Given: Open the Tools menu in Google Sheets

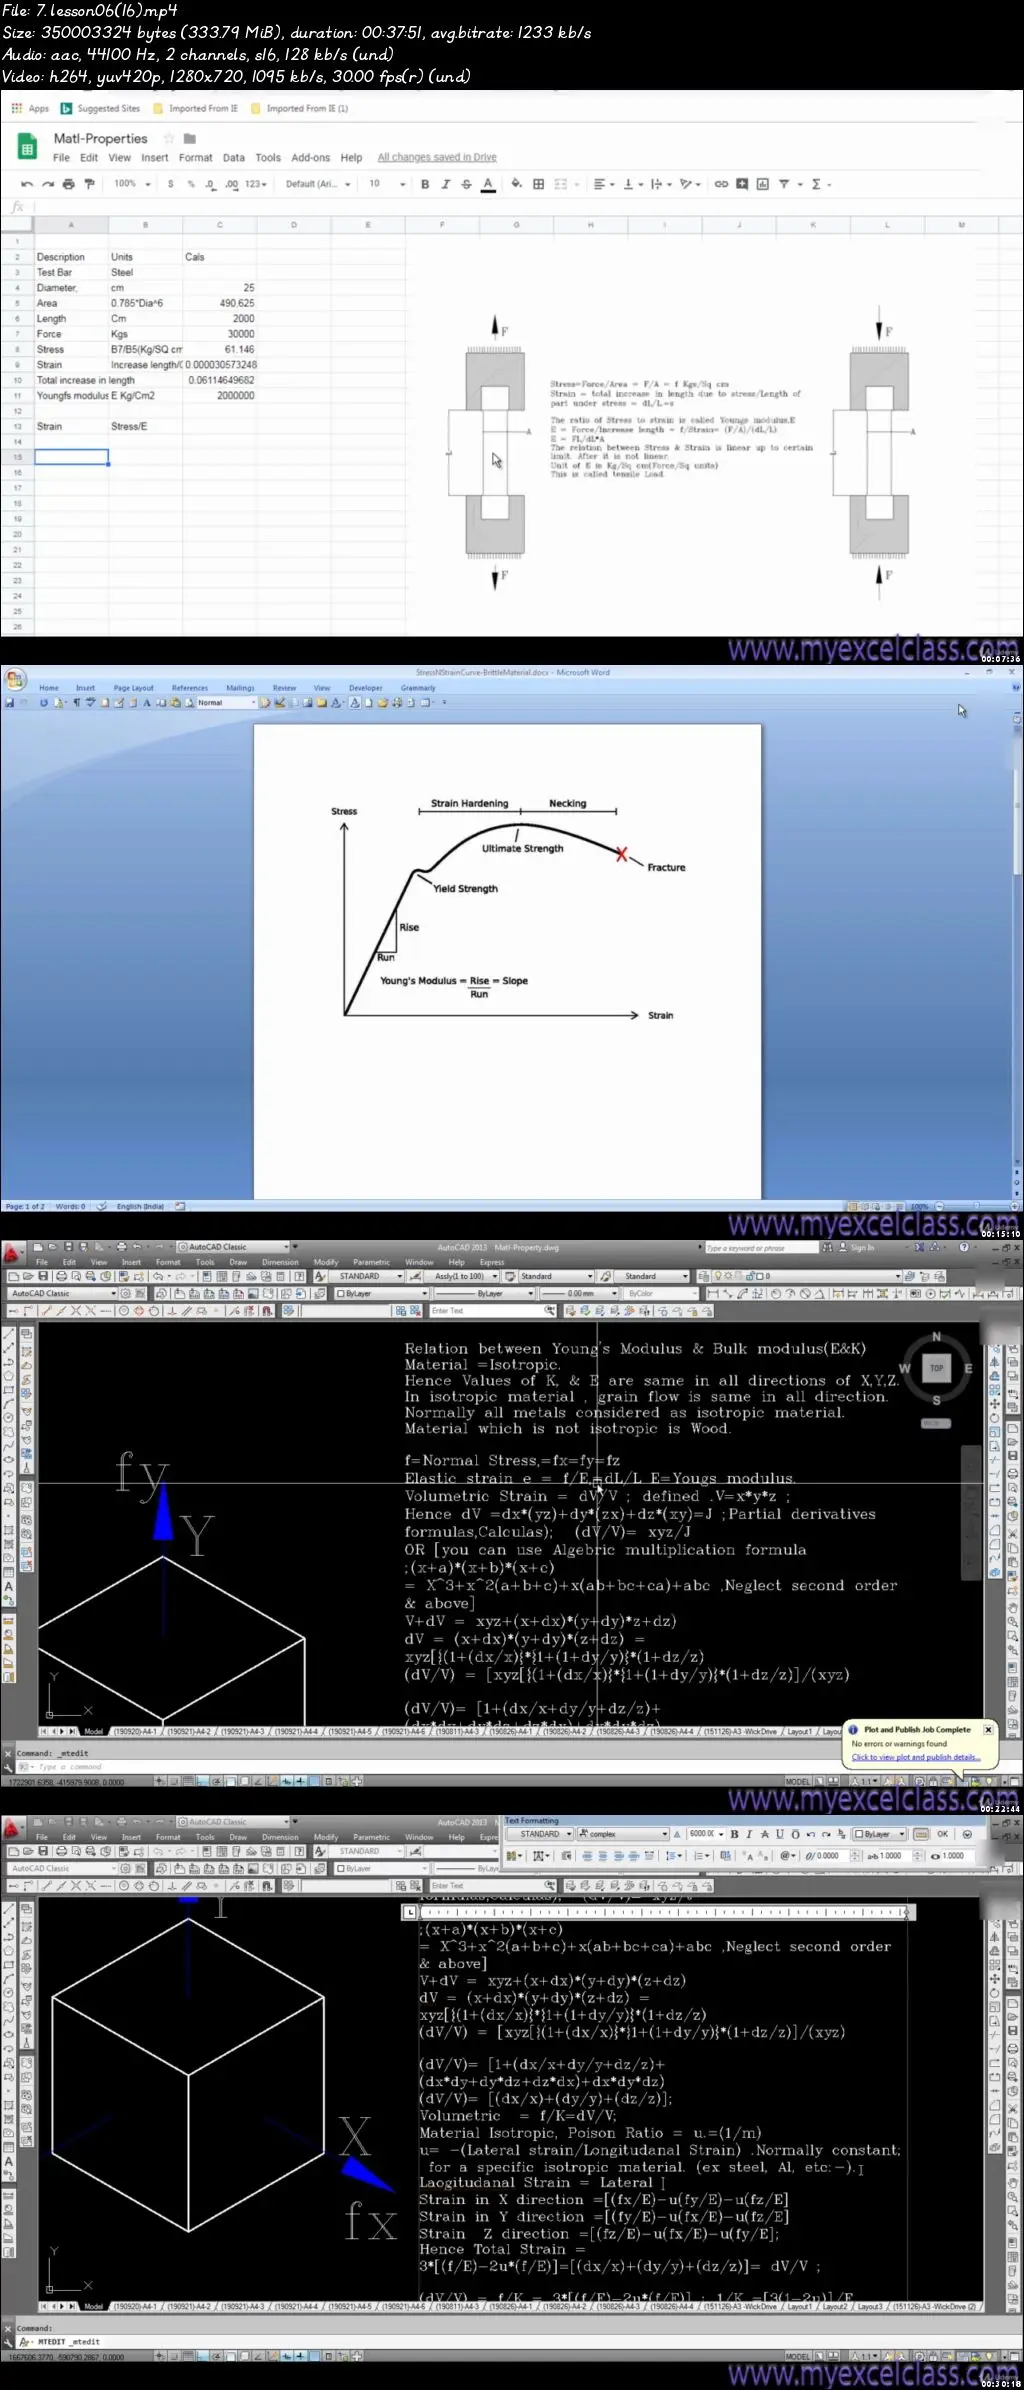Looking at the screenshot, I should pos(268,158).
